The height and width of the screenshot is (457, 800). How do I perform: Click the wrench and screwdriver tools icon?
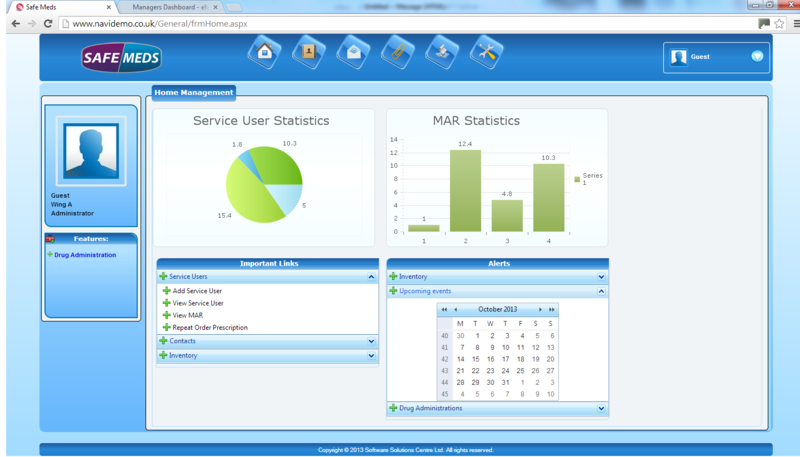pos(486,53)
